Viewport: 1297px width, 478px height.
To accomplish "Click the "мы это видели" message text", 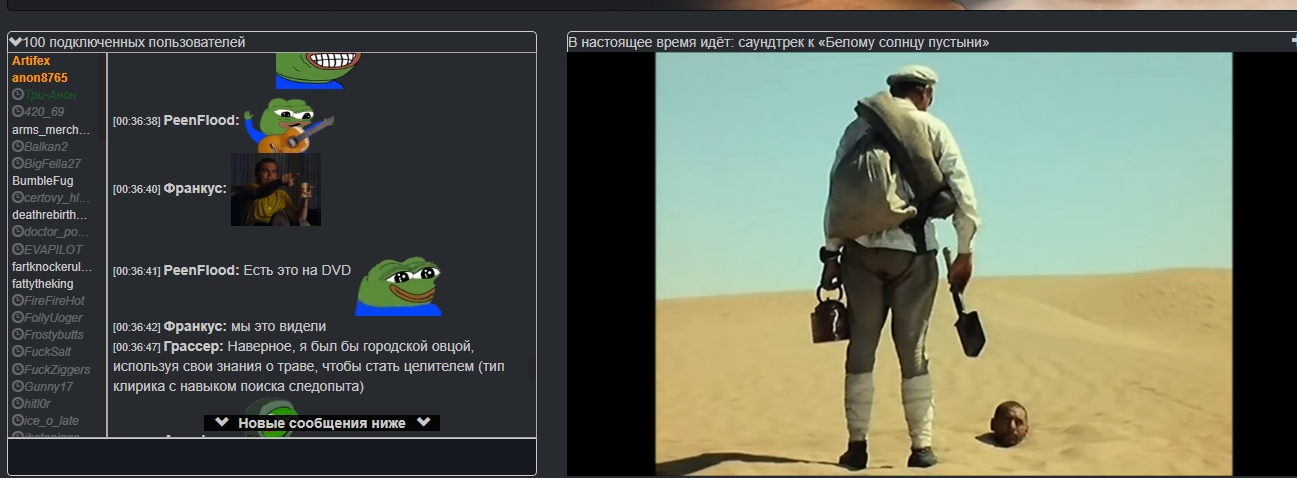I will [x=279, y=326].
